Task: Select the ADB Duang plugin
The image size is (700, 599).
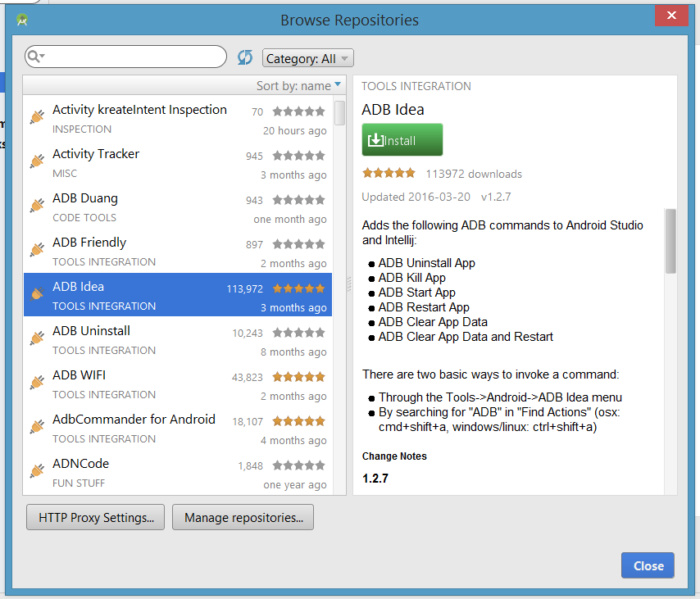Action: [178, 207]
